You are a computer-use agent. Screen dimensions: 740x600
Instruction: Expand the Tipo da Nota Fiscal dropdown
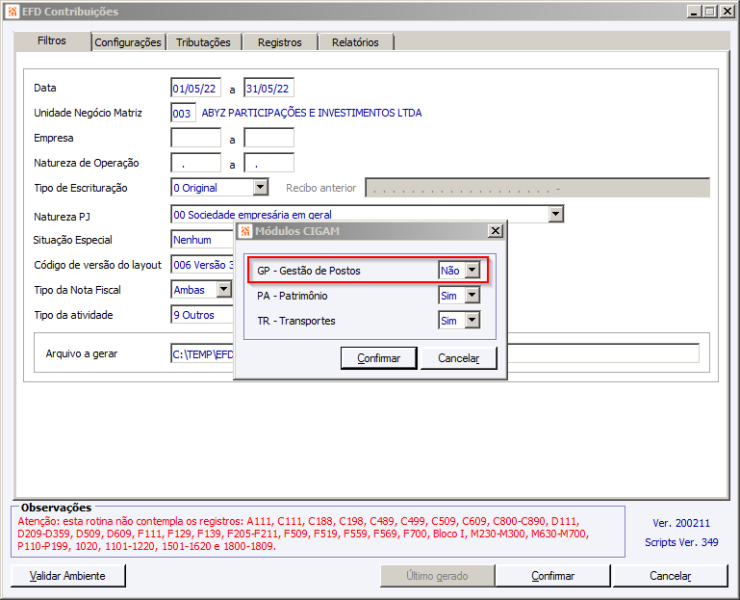[x=224, y=289]
